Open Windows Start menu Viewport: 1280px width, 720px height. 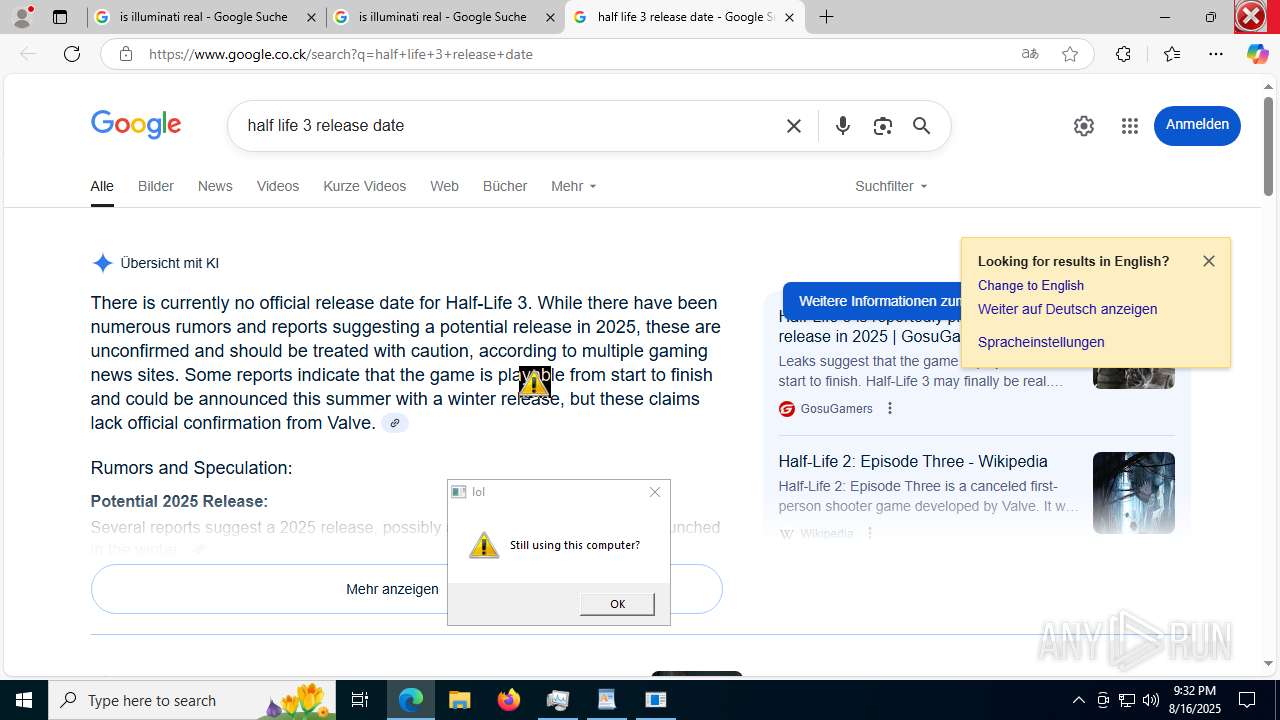pyautogui.click(x=24, y=700)
